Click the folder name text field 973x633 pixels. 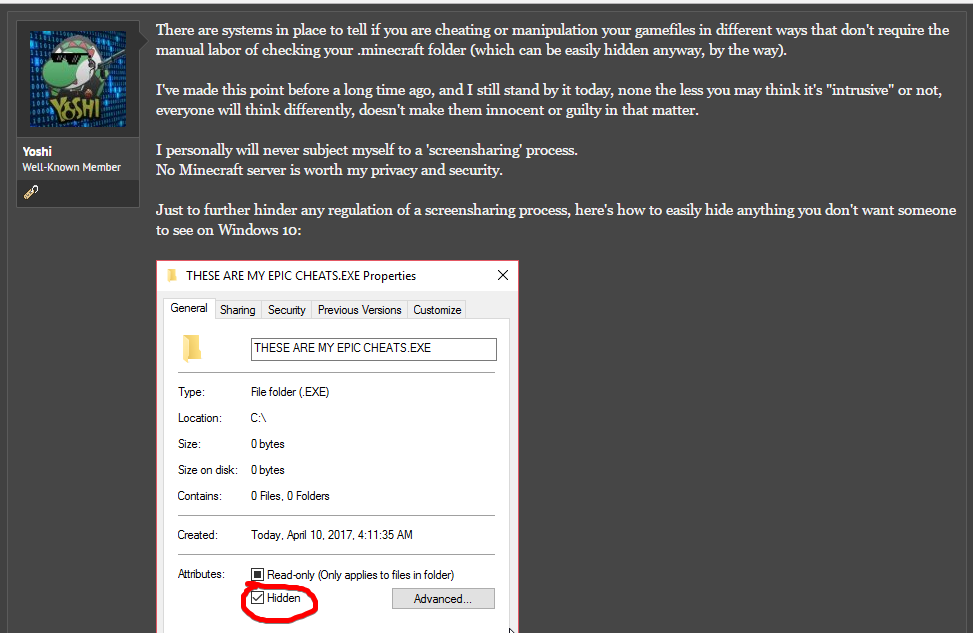pos(373,349)
